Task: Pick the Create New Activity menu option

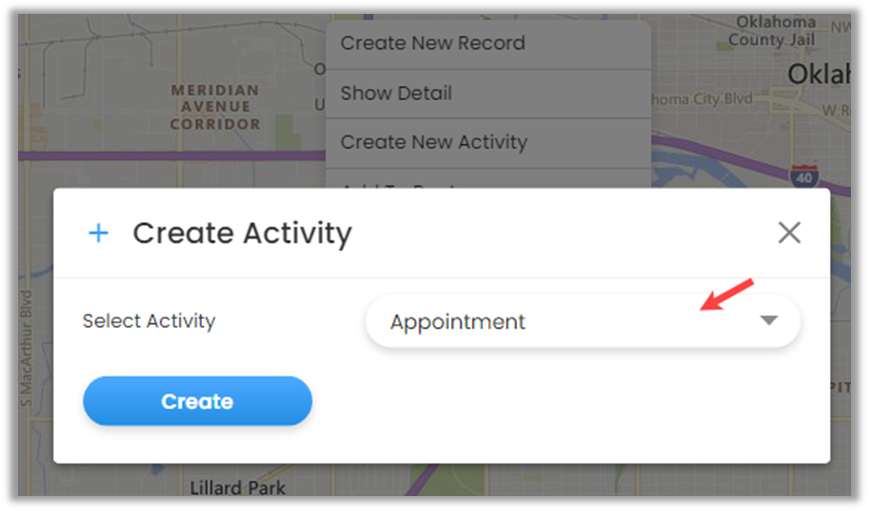Action: [x=433, y=142]
